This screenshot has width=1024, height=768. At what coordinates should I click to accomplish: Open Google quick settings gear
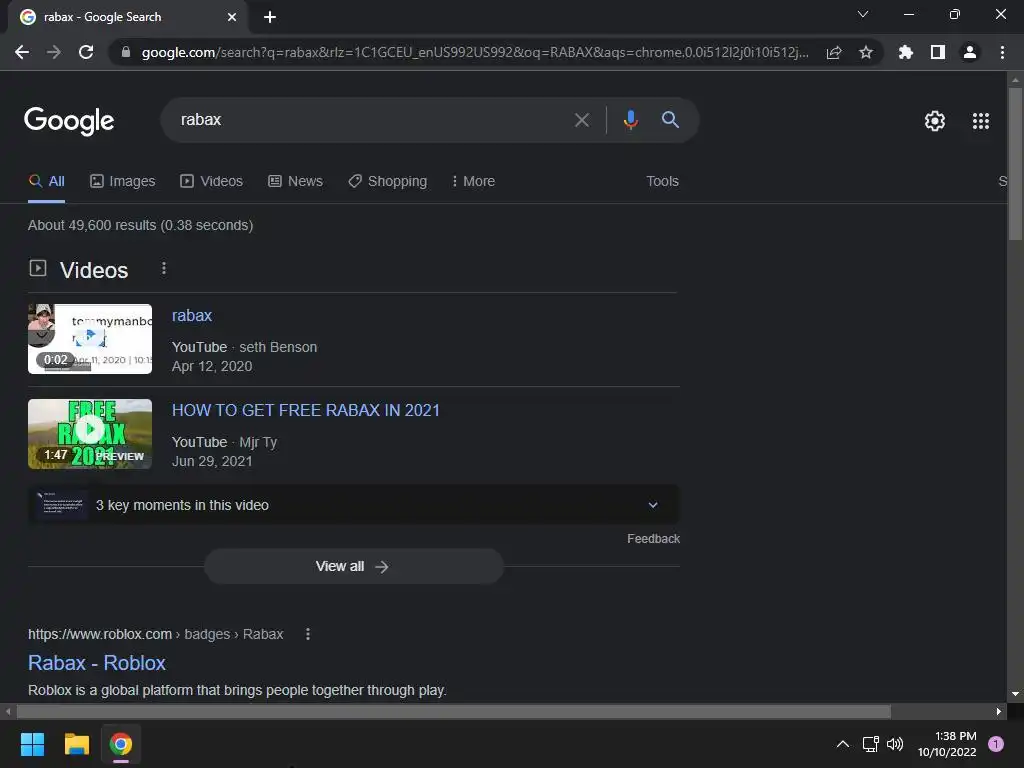[x=935, y=121]
